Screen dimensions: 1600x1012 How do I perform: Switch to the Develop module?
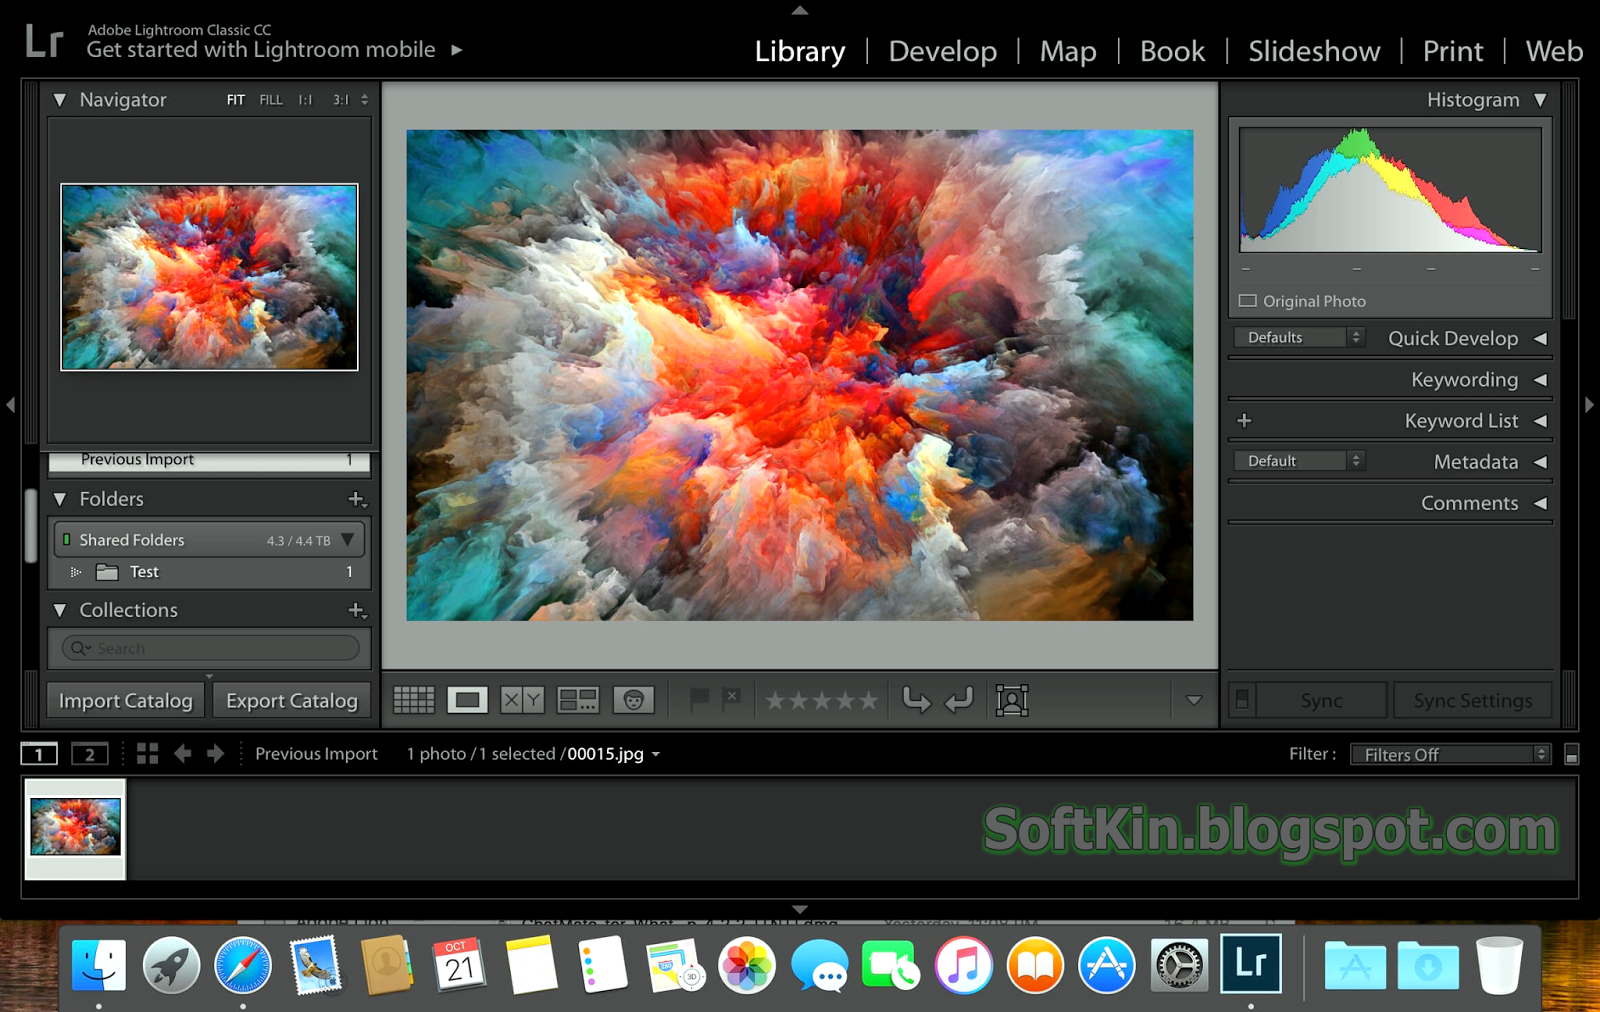943,51
